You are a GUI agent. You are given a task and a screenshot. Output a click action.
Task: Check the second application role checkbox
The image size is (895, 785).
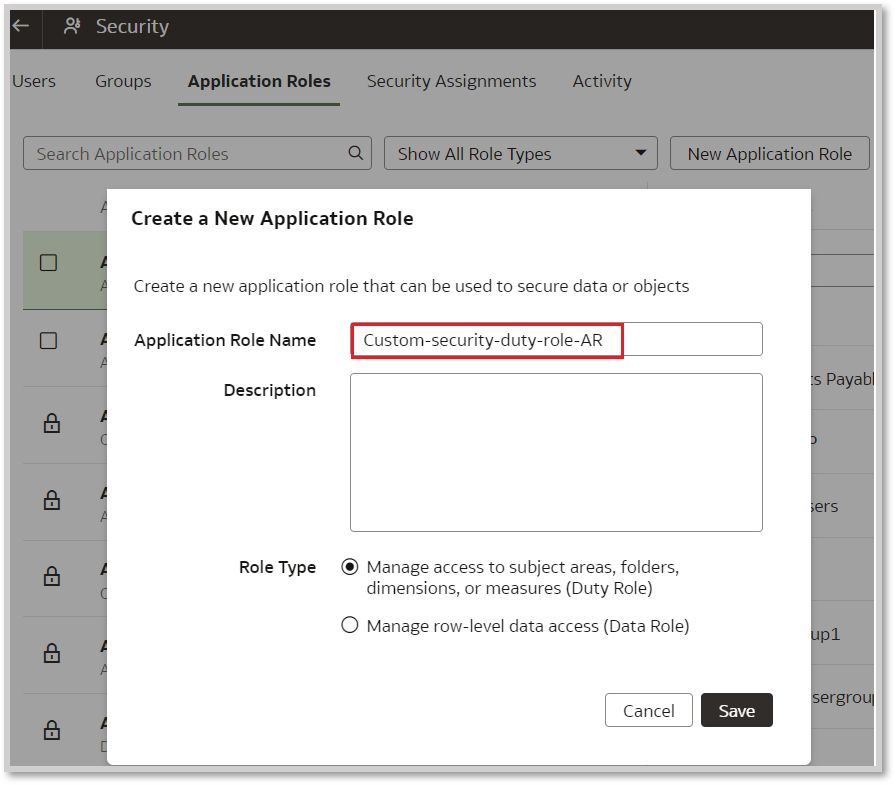pyautogui.click(x=49, y=341)
